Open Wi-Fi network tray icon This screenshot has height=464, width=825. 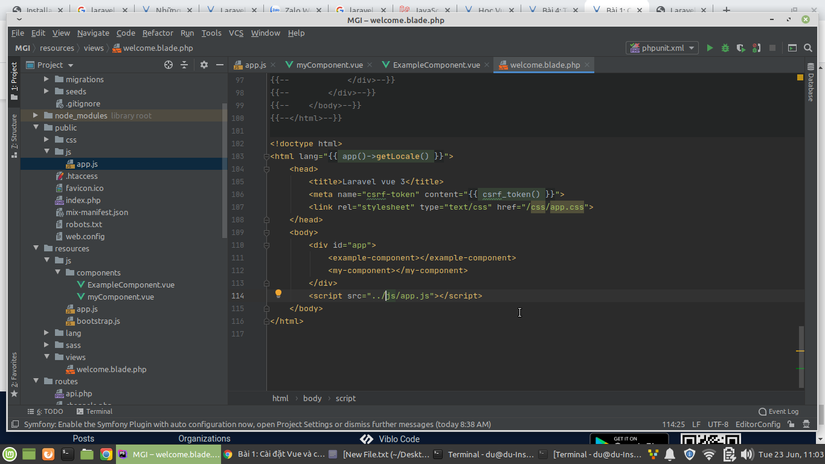709,454
